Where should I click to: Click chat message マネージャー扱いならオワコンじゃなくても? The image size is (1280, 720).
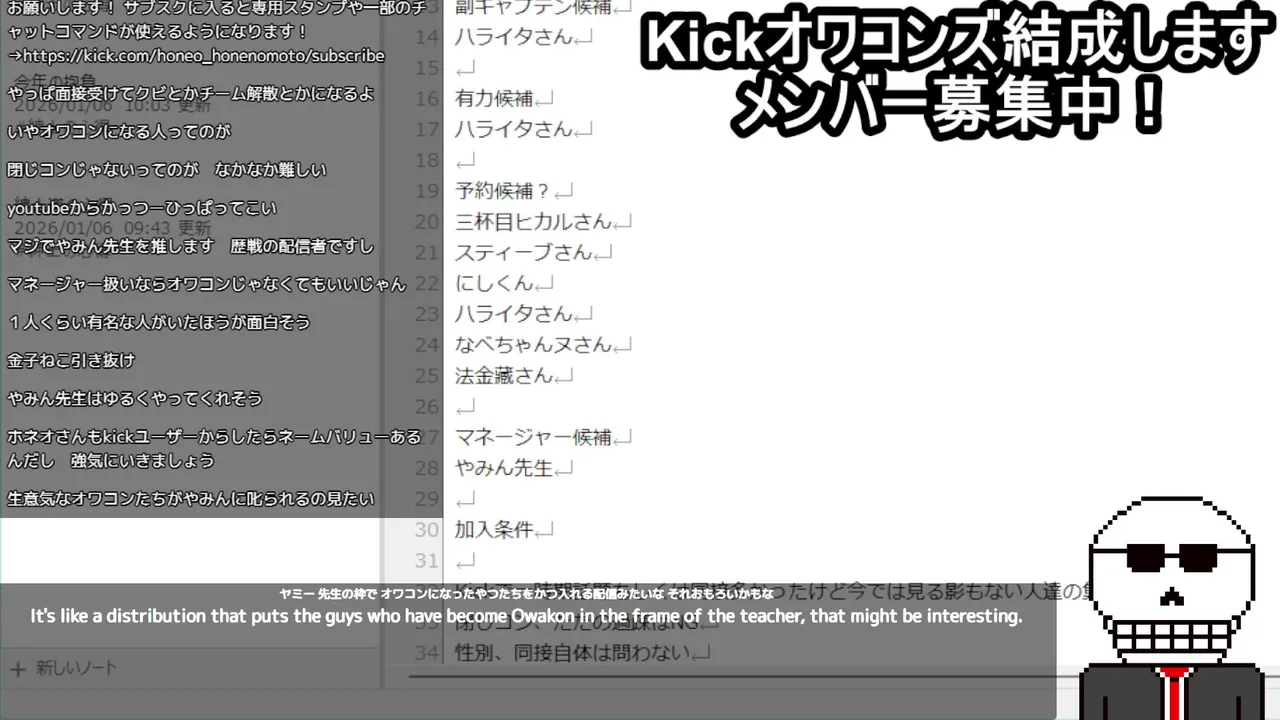(x=207, y=284)
